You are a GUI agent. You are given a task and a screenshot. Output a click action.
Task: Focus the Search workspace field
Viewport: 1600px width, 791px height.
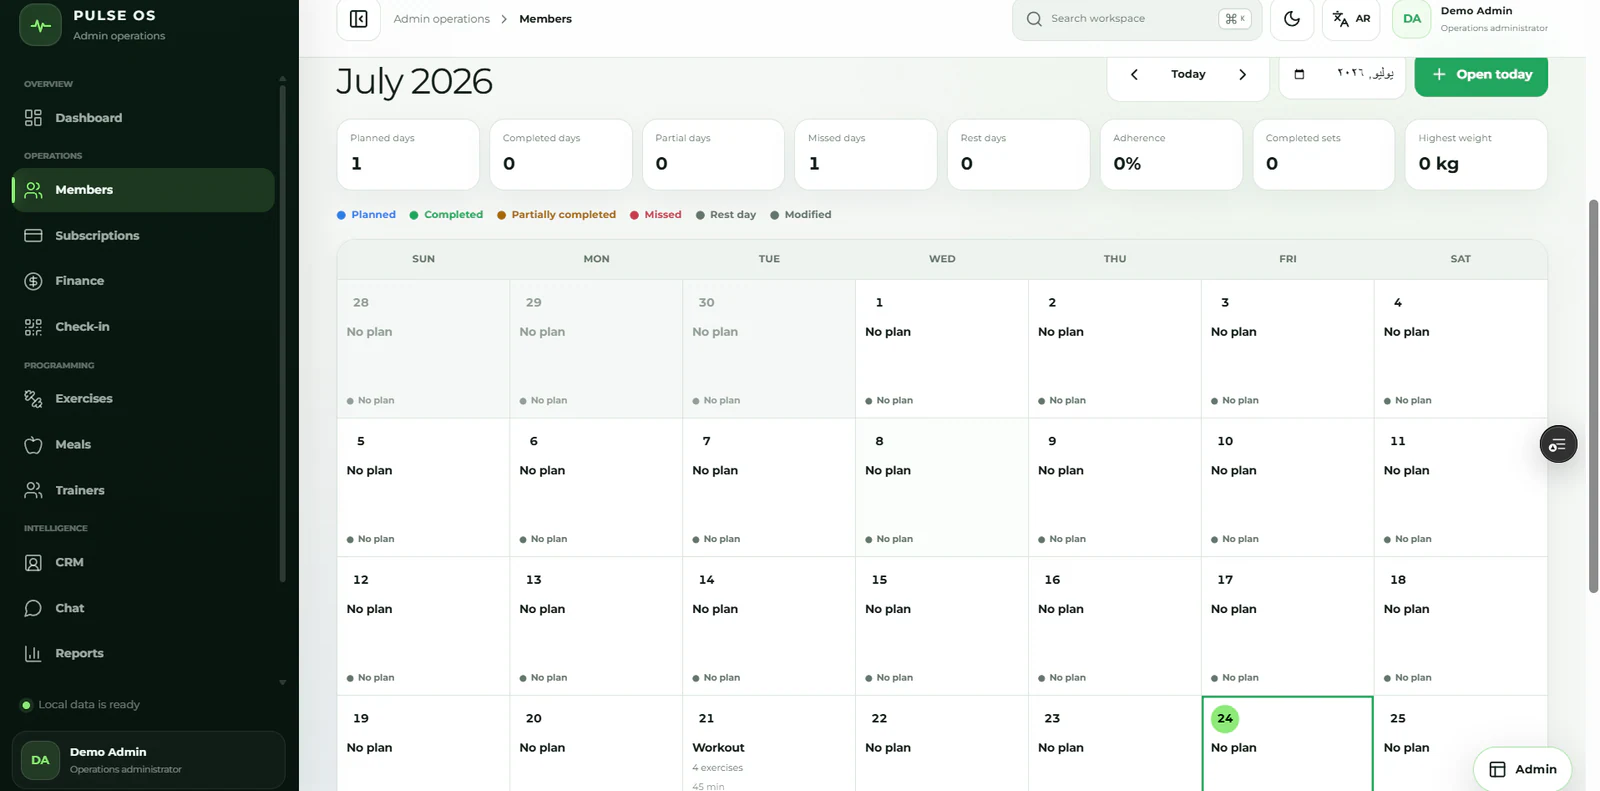tap(1137, 19)
